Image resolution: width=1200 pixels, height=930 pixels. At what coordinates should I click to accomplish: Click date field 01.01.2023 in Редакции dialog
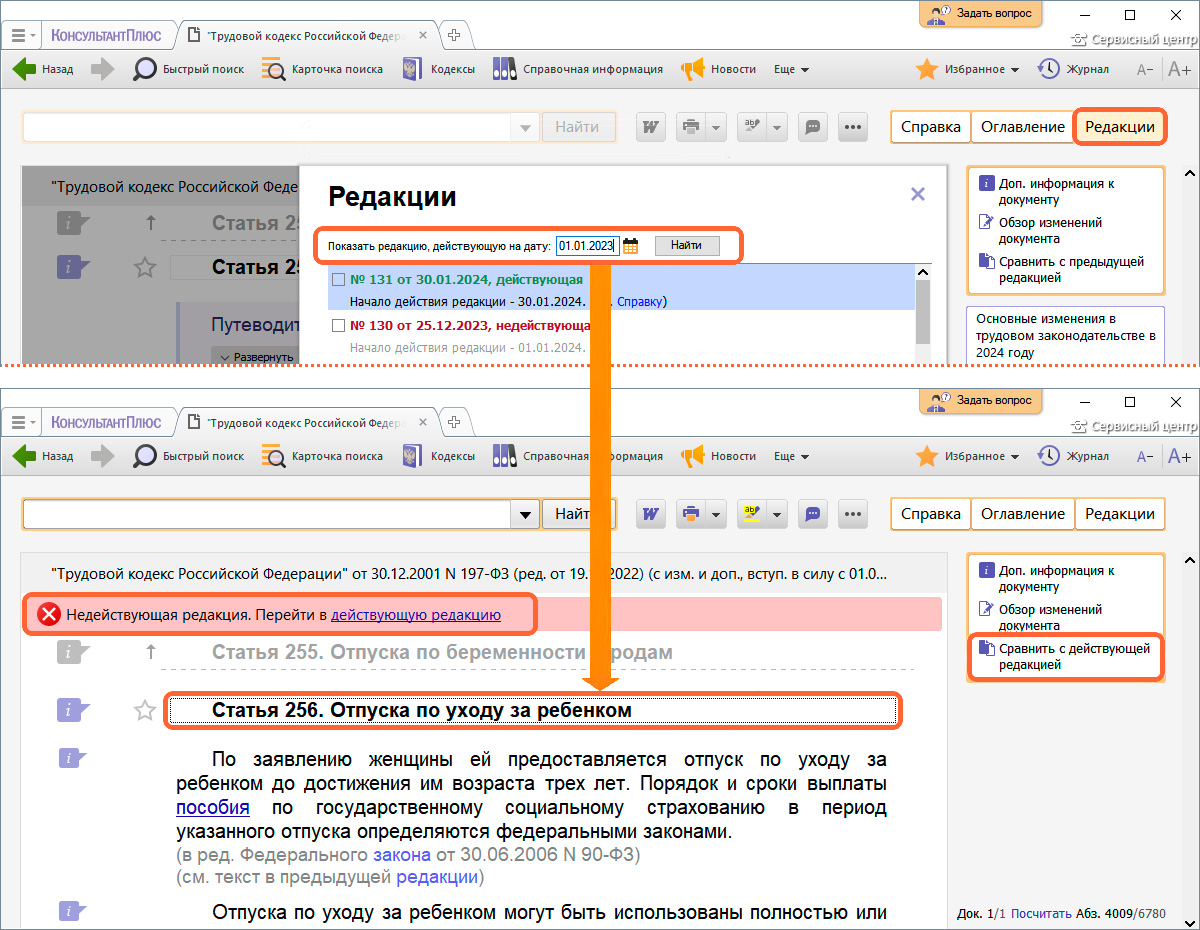point(586,245)
